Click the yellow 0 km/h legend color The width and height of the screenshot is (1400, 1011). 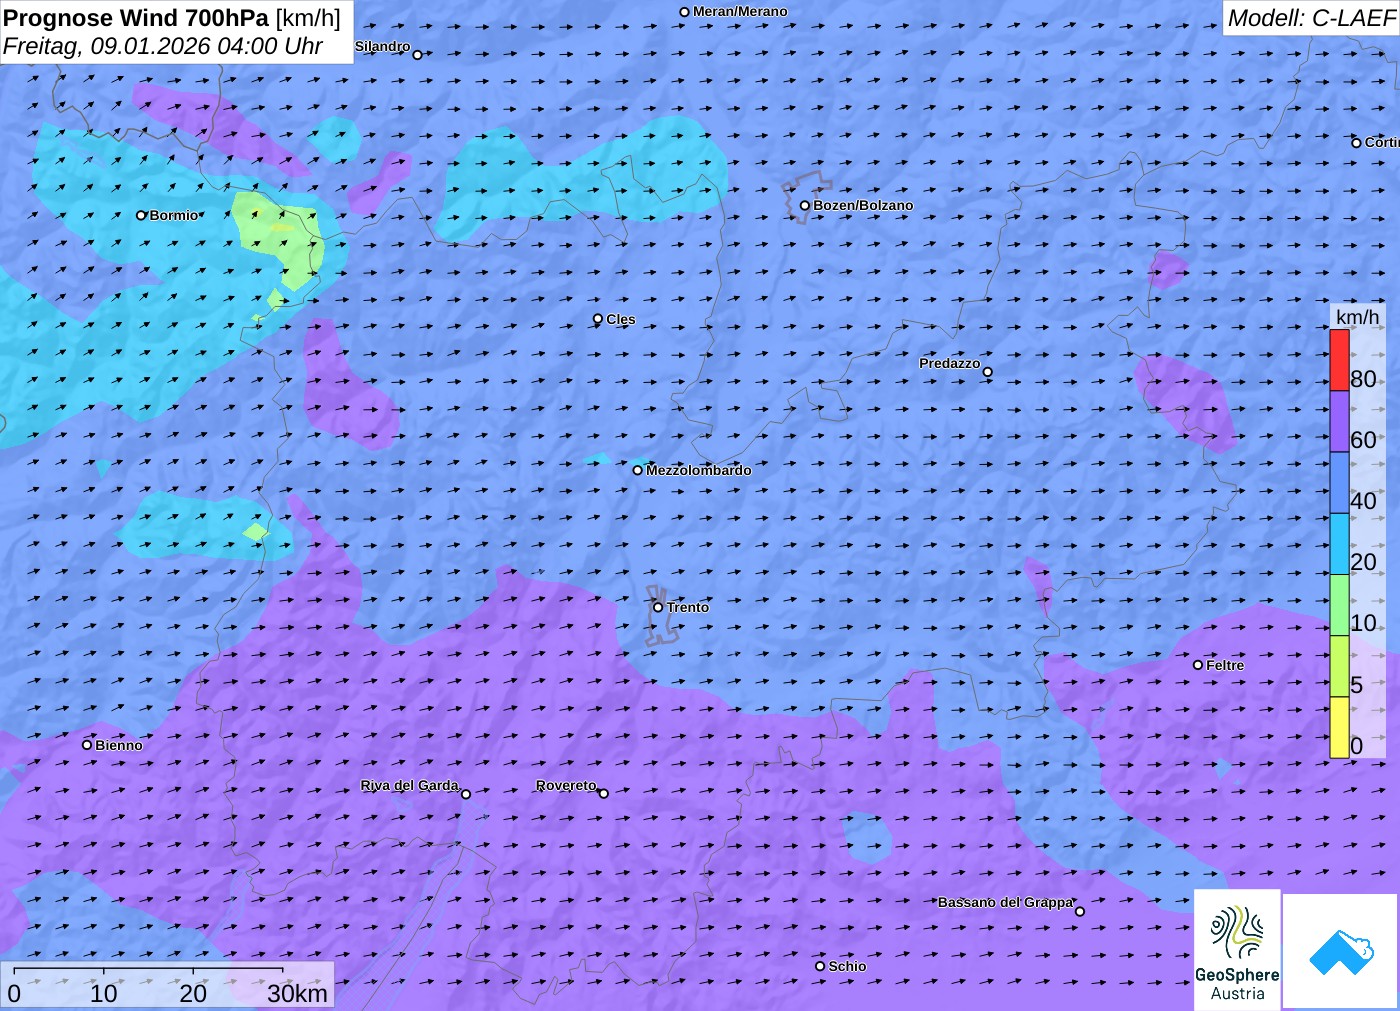(1339, 727)
